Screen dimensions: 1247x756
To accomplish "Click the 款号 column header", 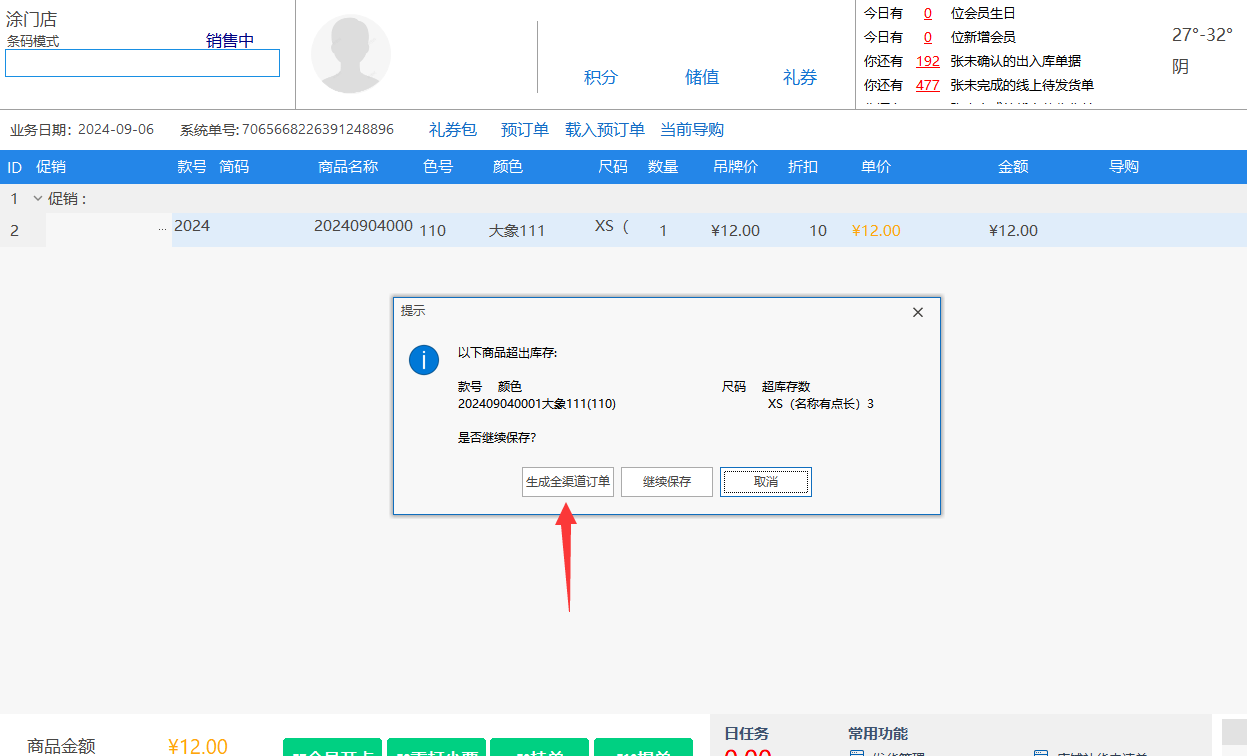I will pyautogui.click(x=192, y=167).
